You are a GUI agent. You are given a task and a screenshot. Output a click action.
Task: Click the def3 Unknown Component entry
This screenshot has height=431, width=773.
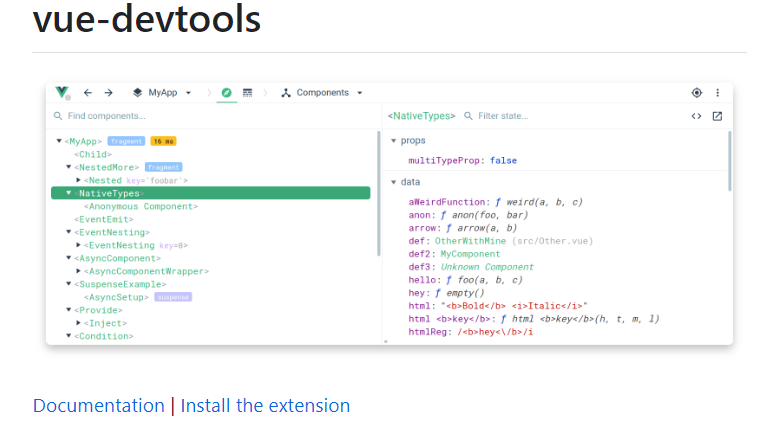click(471, 267)
